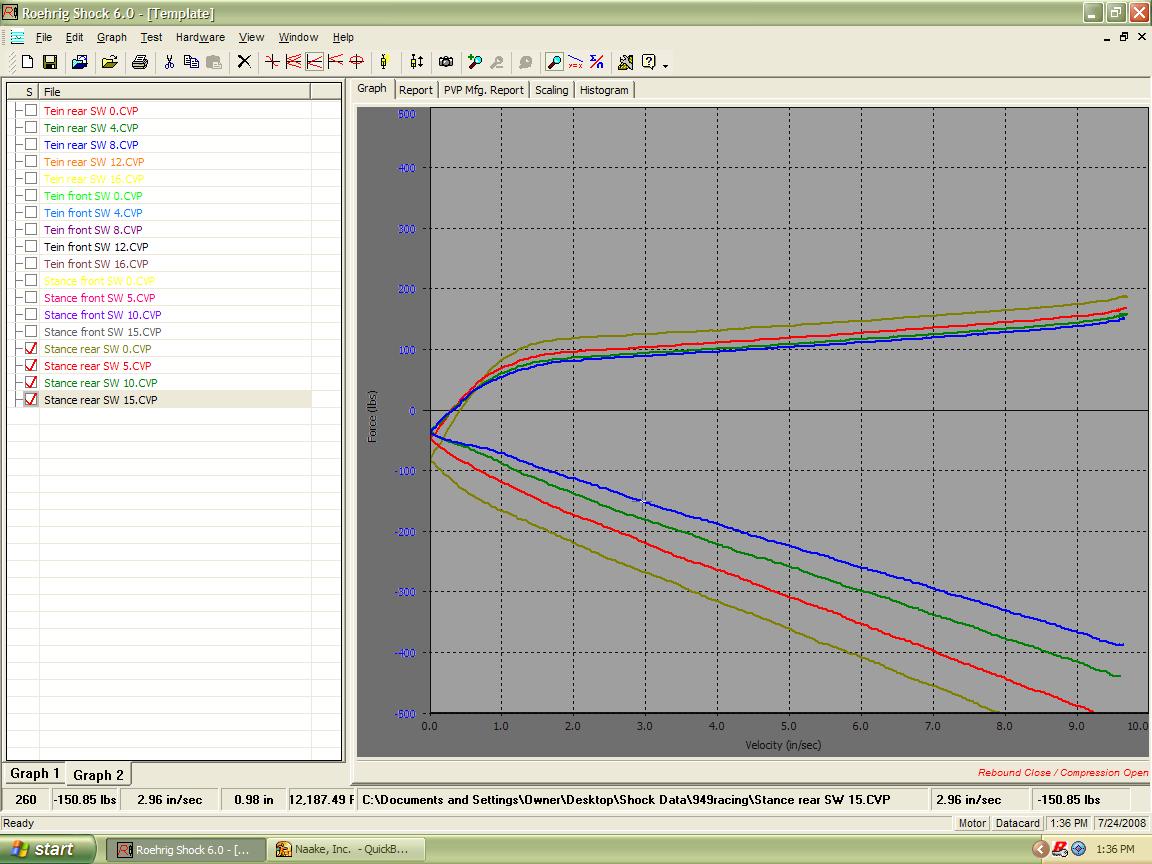
Task: Uncheck Stance rear SW 0.CVP checkbox
Action: point(31,349)
